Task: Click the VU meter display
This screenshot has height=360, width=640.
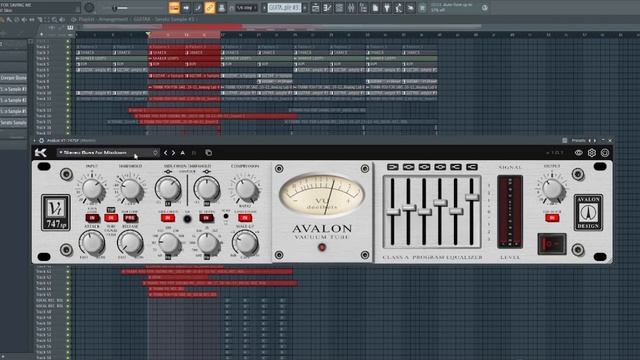Action: click(x=322, y=195)
